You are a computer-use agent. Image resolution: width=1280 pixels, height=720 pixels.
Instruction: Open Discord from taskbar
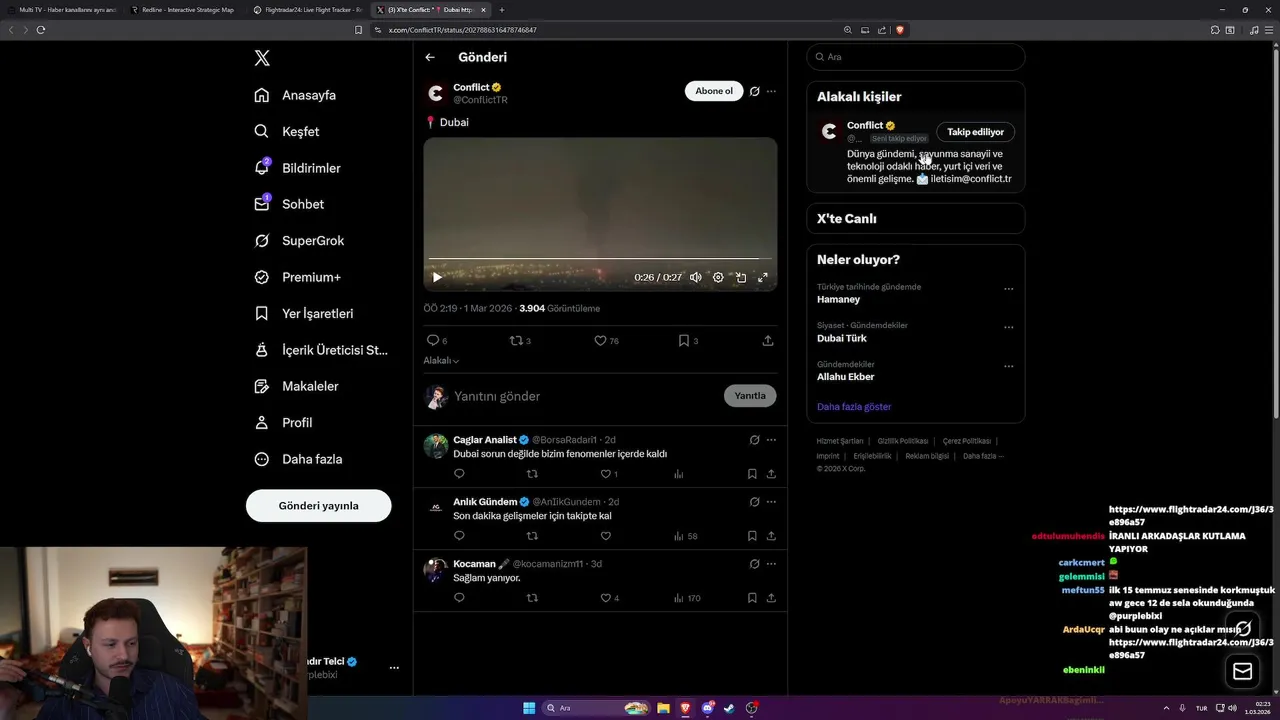pyautogui.click(x=707, y=708)
